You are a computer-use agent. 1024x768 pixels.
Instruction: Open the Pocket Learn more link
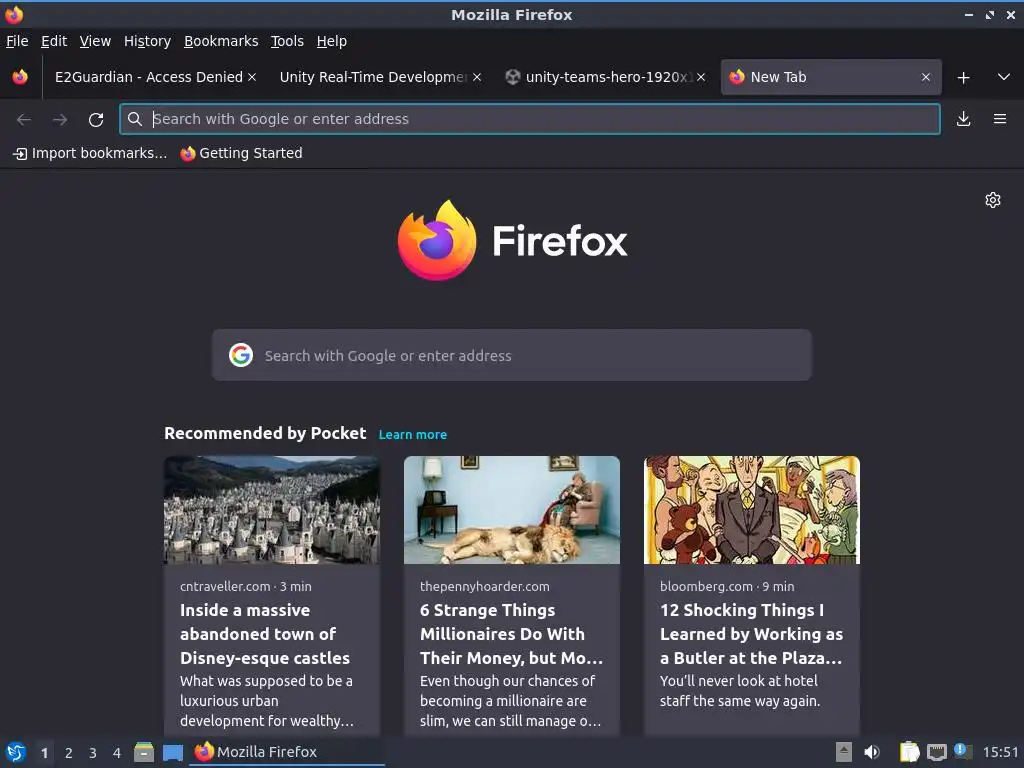click(x=413, y=435)
